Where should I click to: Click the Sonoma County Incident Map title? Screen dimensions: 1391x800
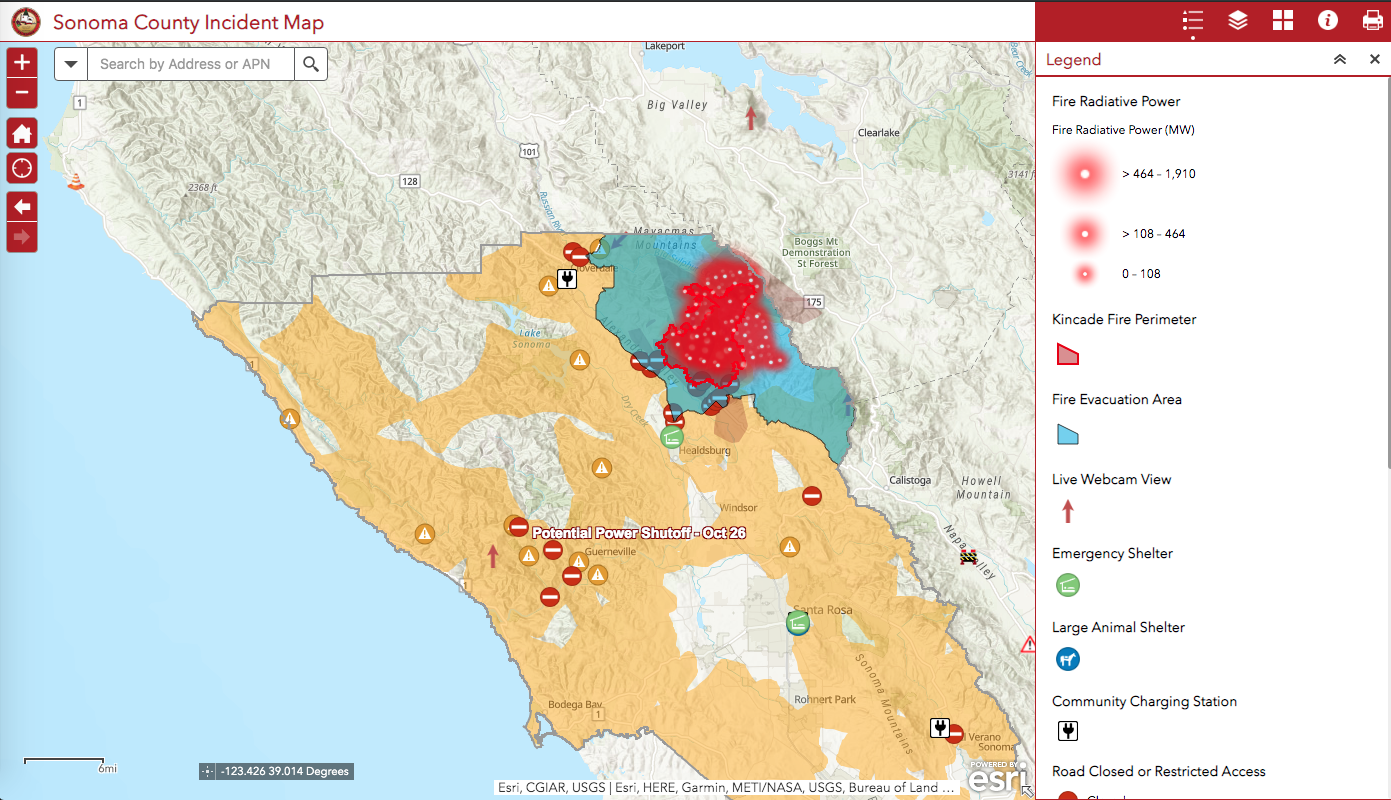188,22
